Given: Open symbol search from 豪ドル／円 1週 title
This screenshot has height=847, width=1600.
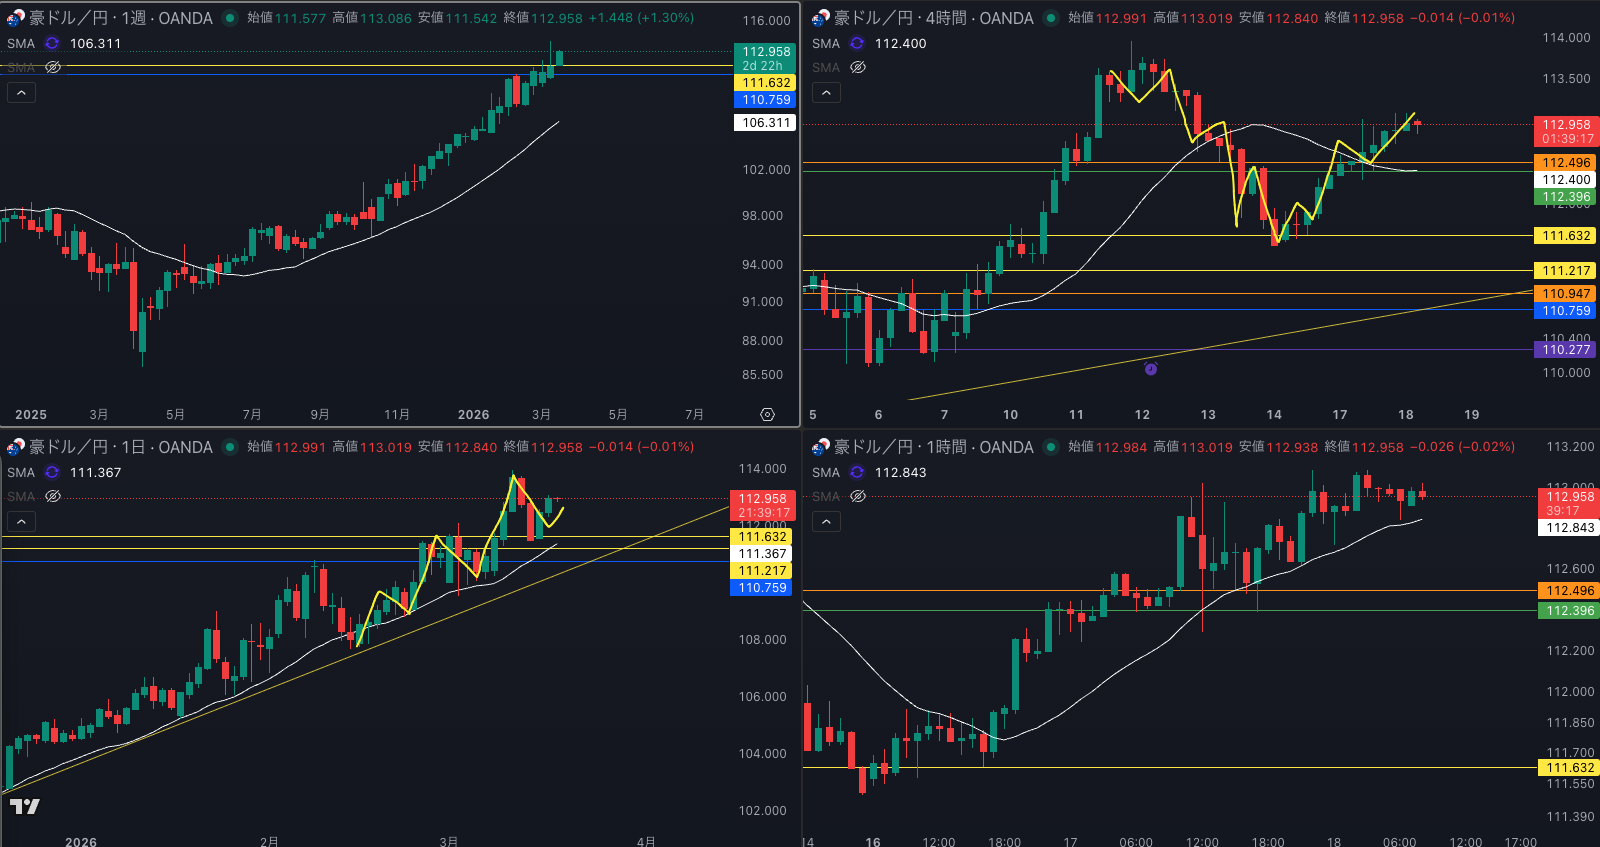Looking at the screenshot, I should coord(120,18).
